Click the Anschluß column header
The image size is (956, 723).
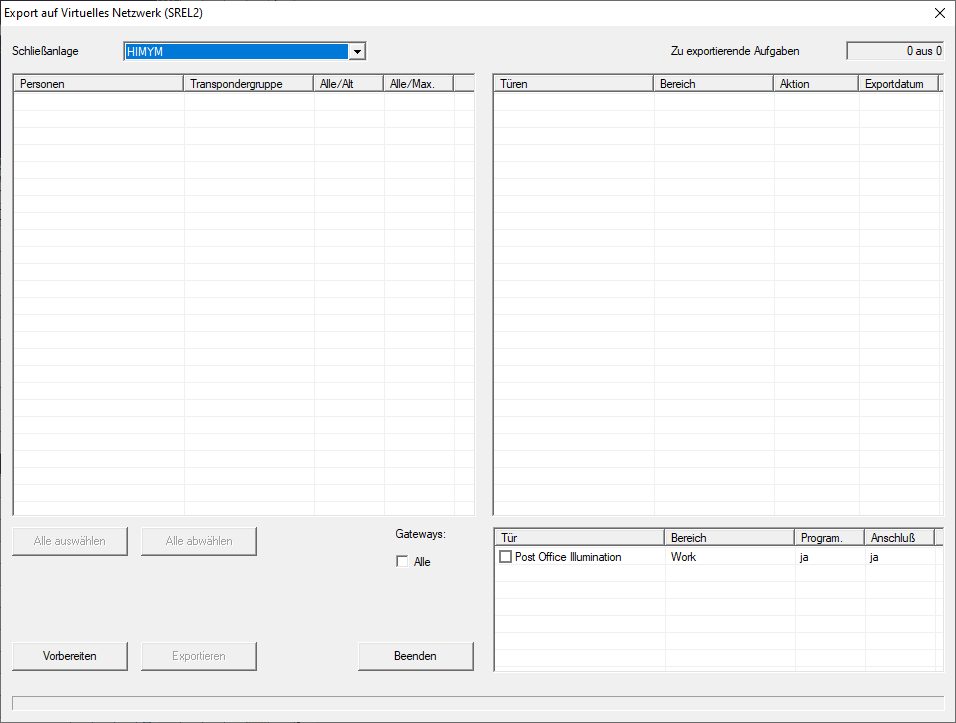[898, 538]
